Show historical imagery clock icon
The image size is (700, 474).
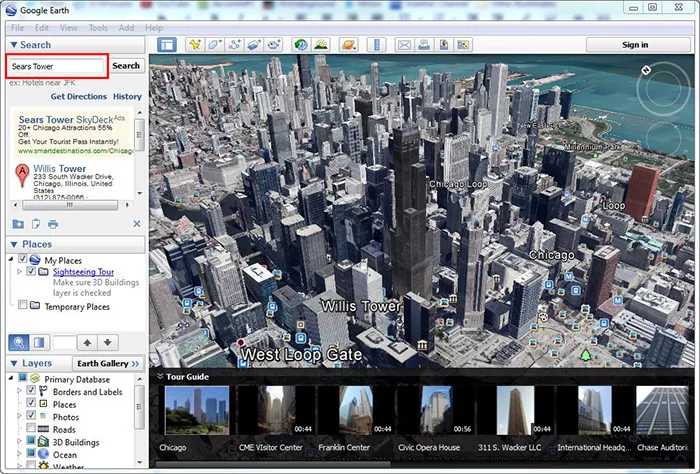coord(301,45)
